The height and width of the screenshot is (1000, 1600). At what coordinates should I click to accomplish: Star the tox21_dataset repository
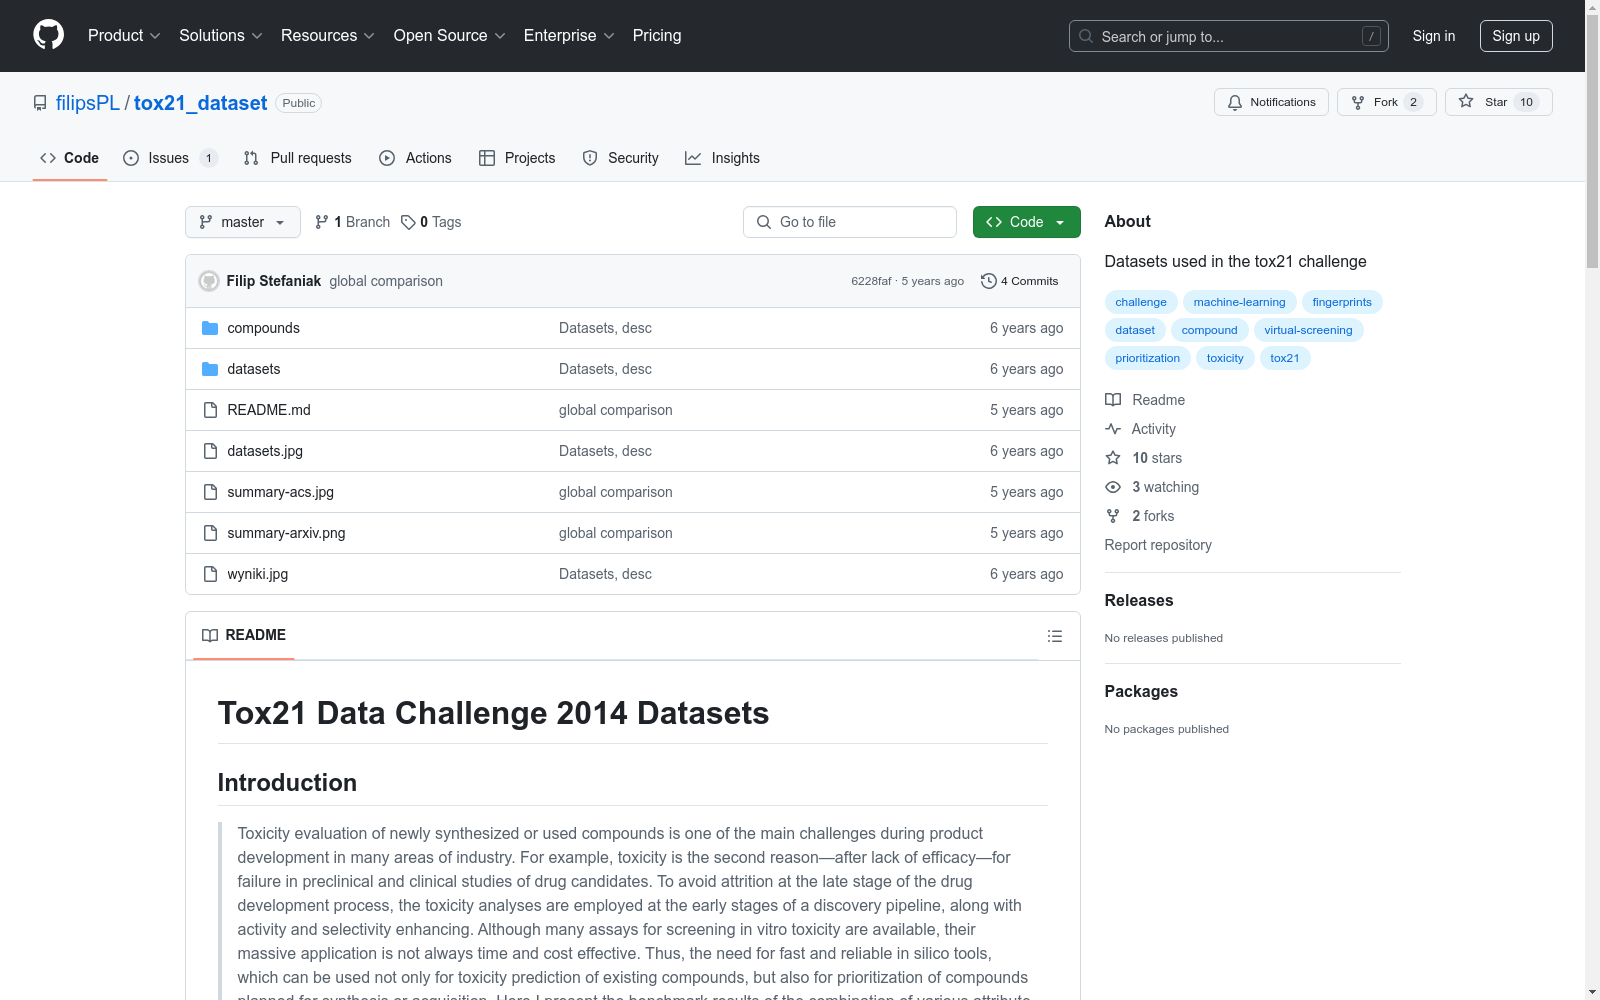point(1498,102)
